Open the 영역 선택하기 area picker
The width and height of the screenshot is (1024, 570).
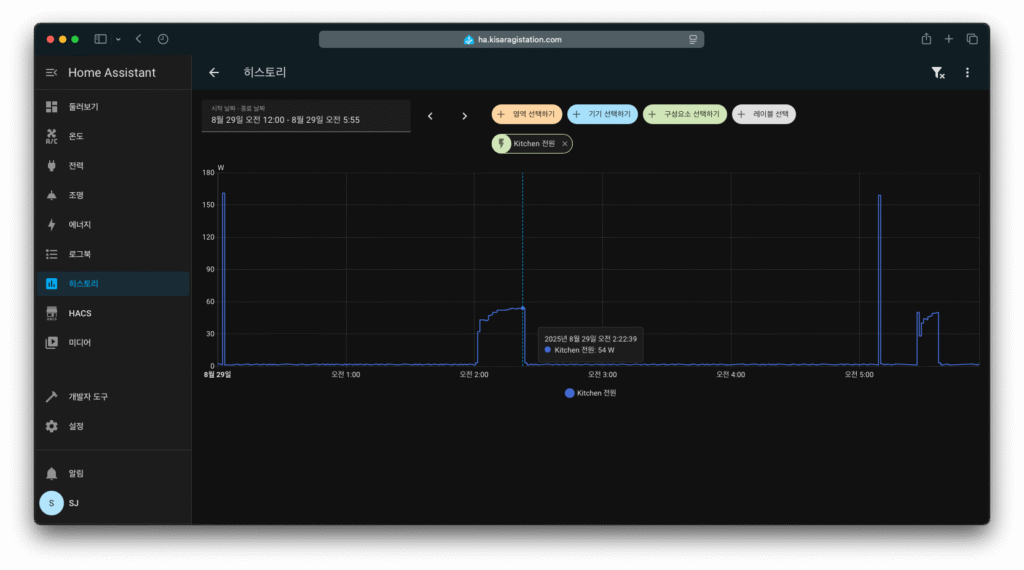(526, 115)
